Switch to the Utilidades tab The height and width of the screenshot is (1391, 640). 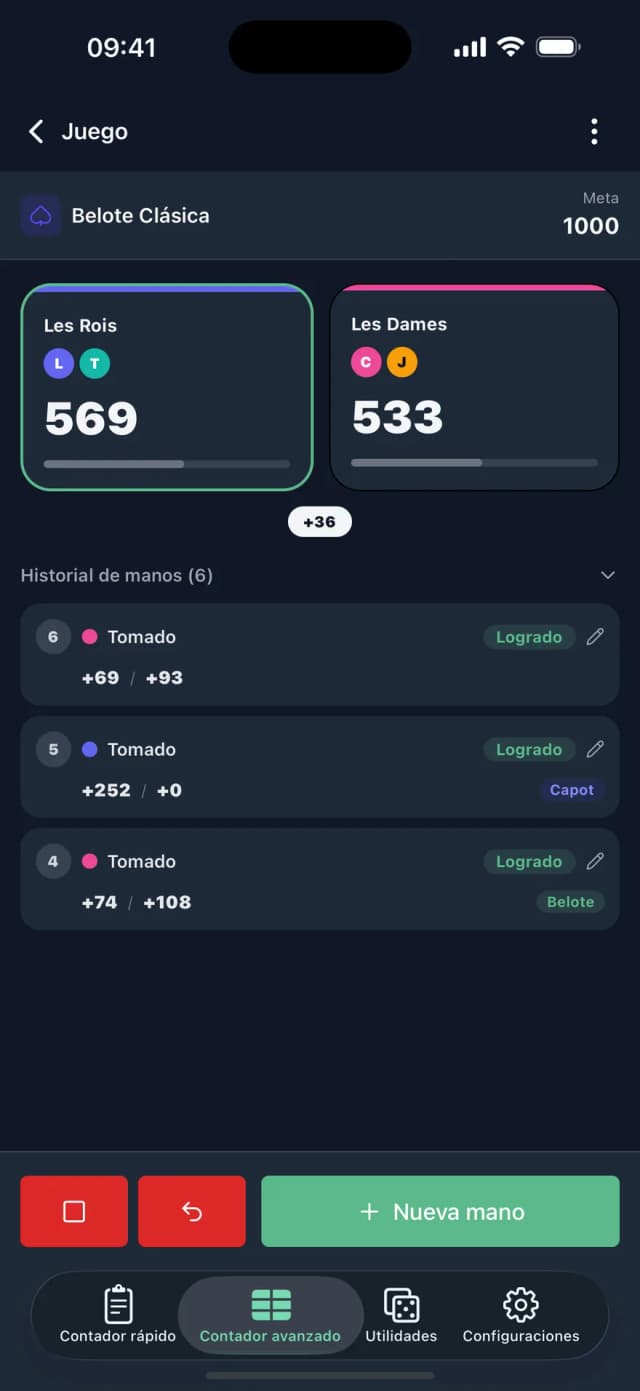(x=401, y=1314)
